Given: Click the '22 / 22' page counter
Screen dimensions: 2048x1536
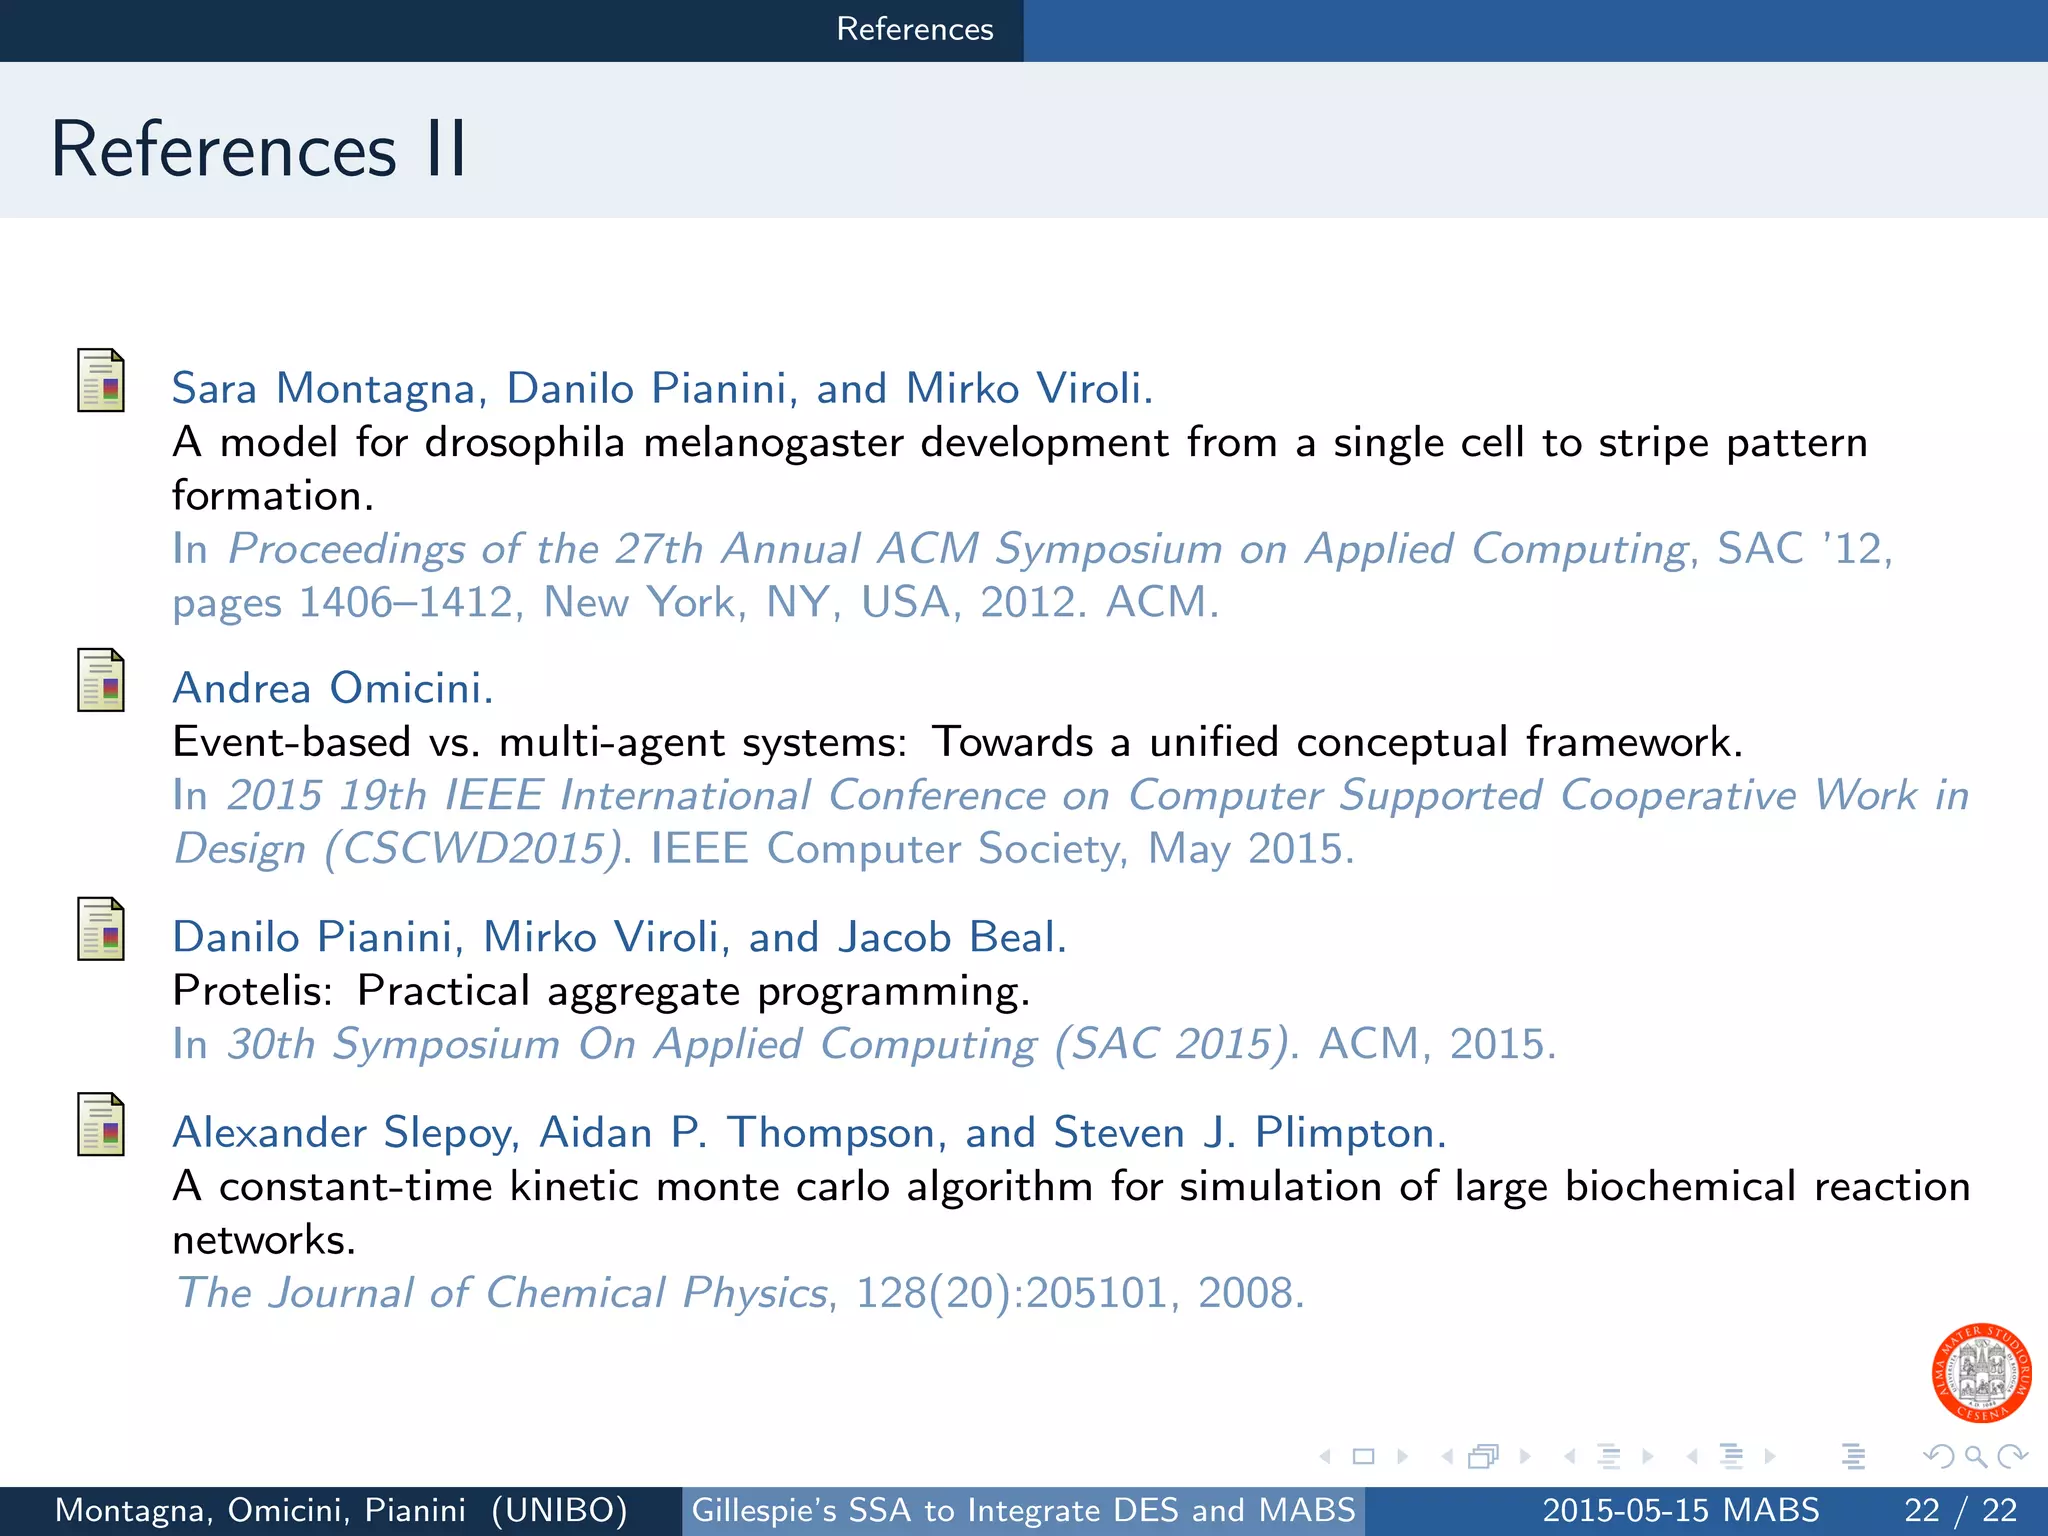Looking at the screenshot, I should [x=1961, y=1510].
